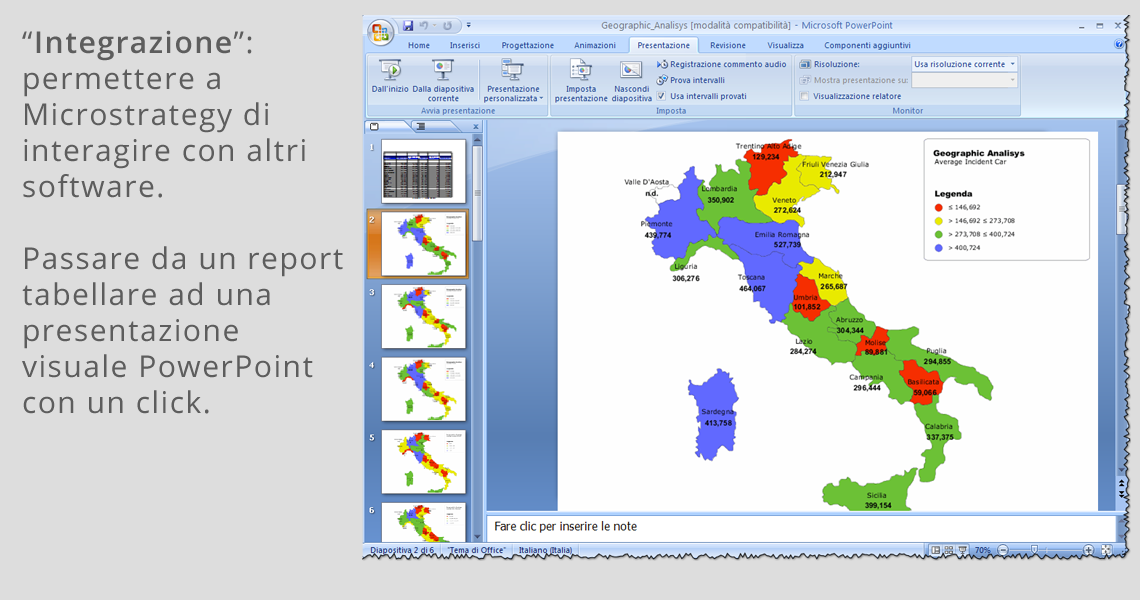
Task: Uncheck Usa intervalli provati checkbox
Action: click(662, 96)
